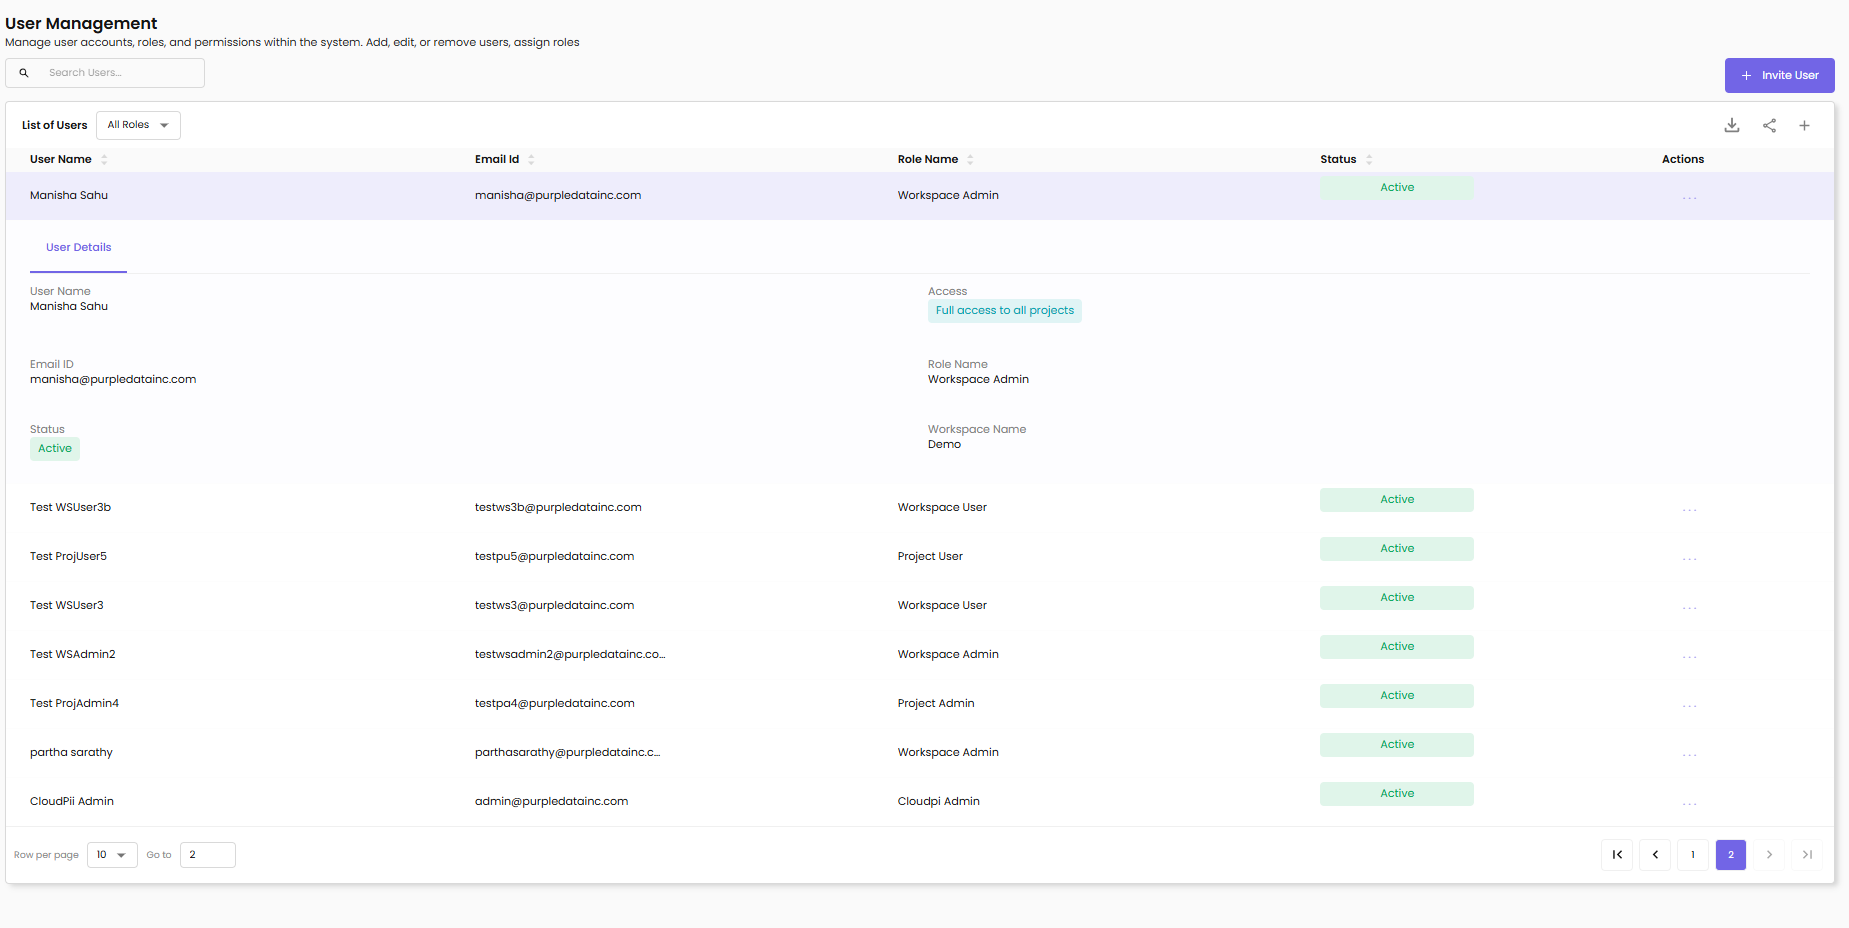The image size is (1849, 928).
Task: Click the share icon above the table
Action: pos(1769,125)
